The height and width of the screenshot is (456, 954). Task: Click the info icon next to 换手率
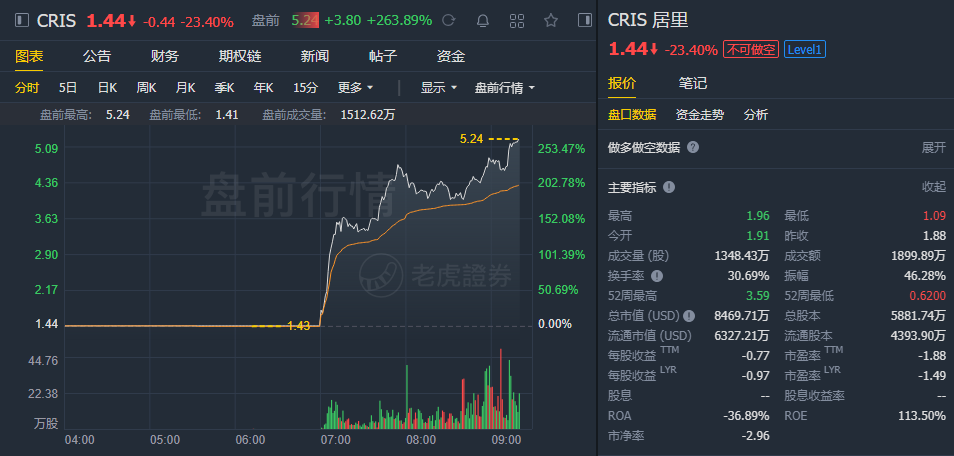[x=657, y=275]
